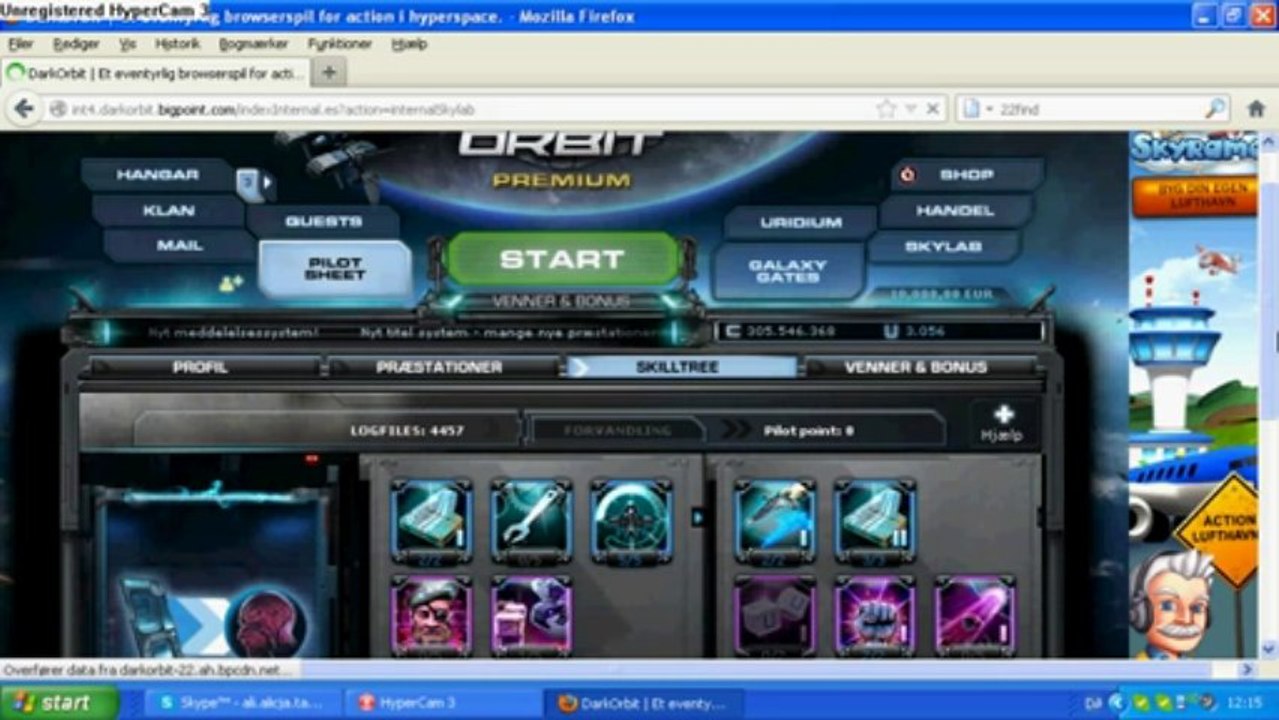Select the wrench repair skill icon

tap(531, 520)
